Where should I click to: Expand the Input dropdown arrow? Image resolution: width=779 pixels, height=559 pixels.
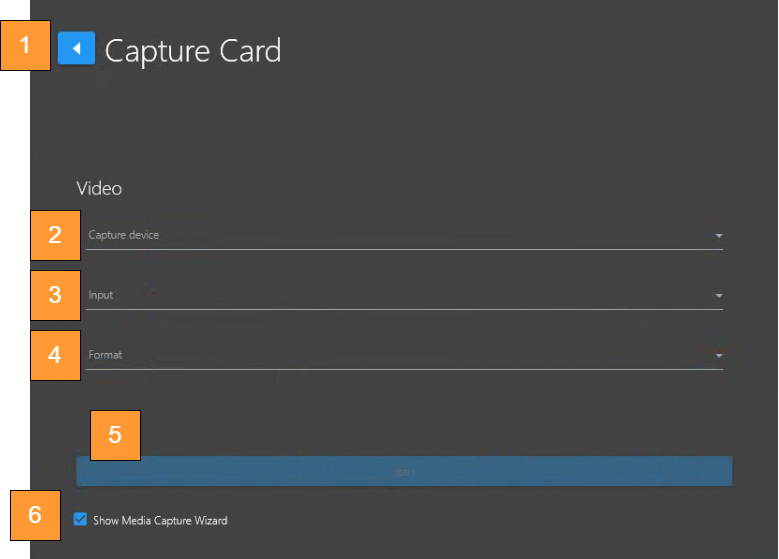(x=718, y=296)
